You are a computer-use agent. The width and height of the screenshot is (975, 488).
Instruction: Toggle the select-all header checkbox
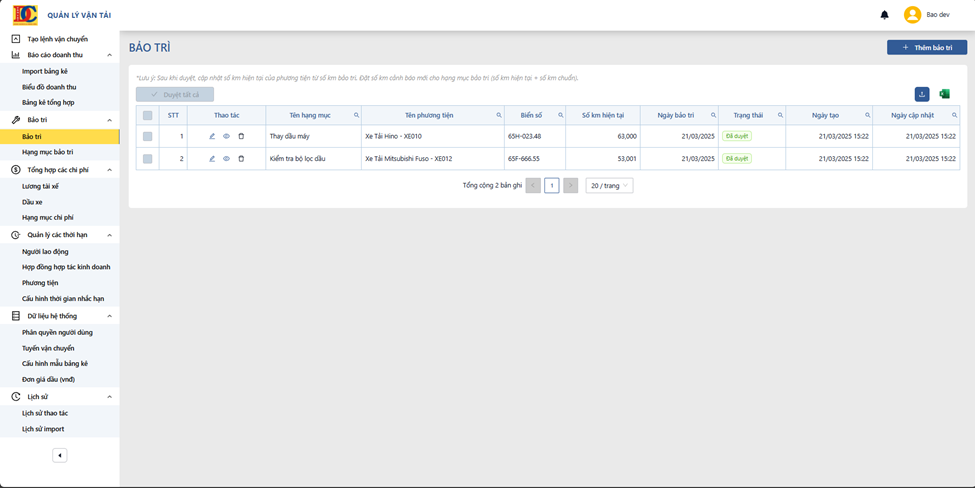point(147,115)
